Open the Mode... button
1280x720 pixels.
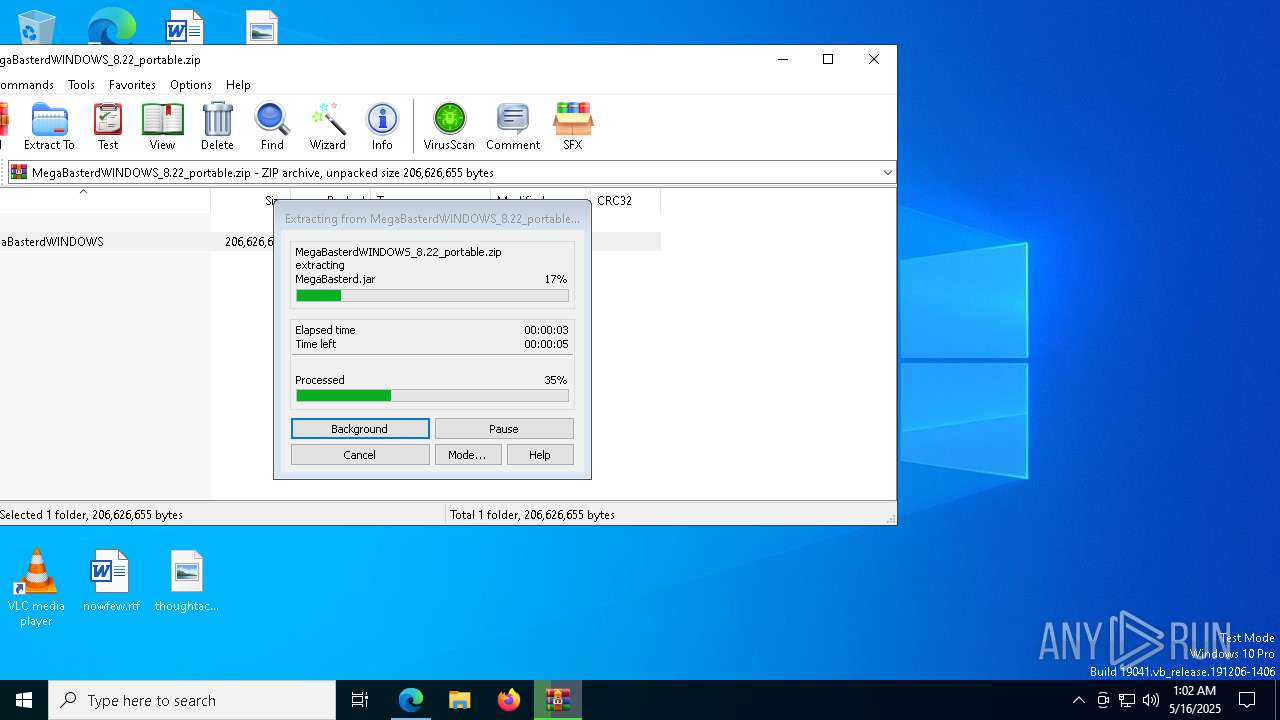467,454
